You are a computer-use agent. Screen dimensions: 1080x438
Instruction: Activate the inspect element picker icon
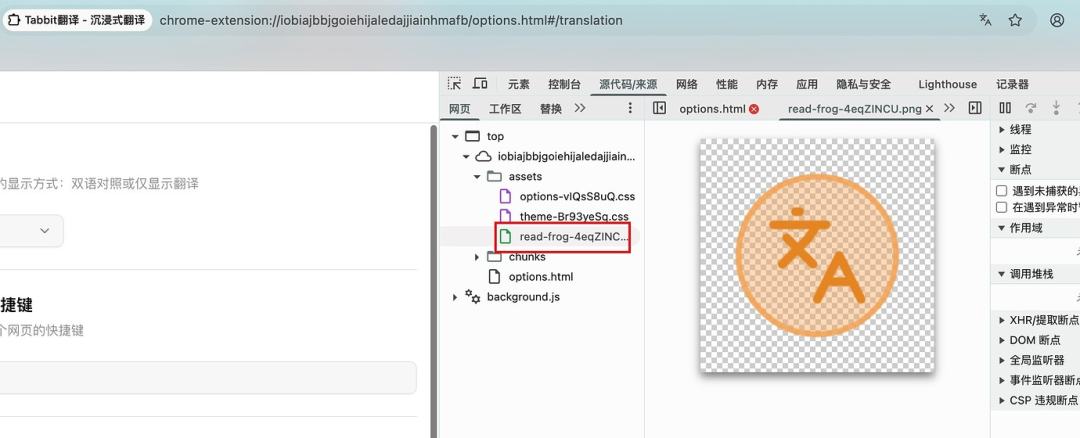[x=455, y=84]
